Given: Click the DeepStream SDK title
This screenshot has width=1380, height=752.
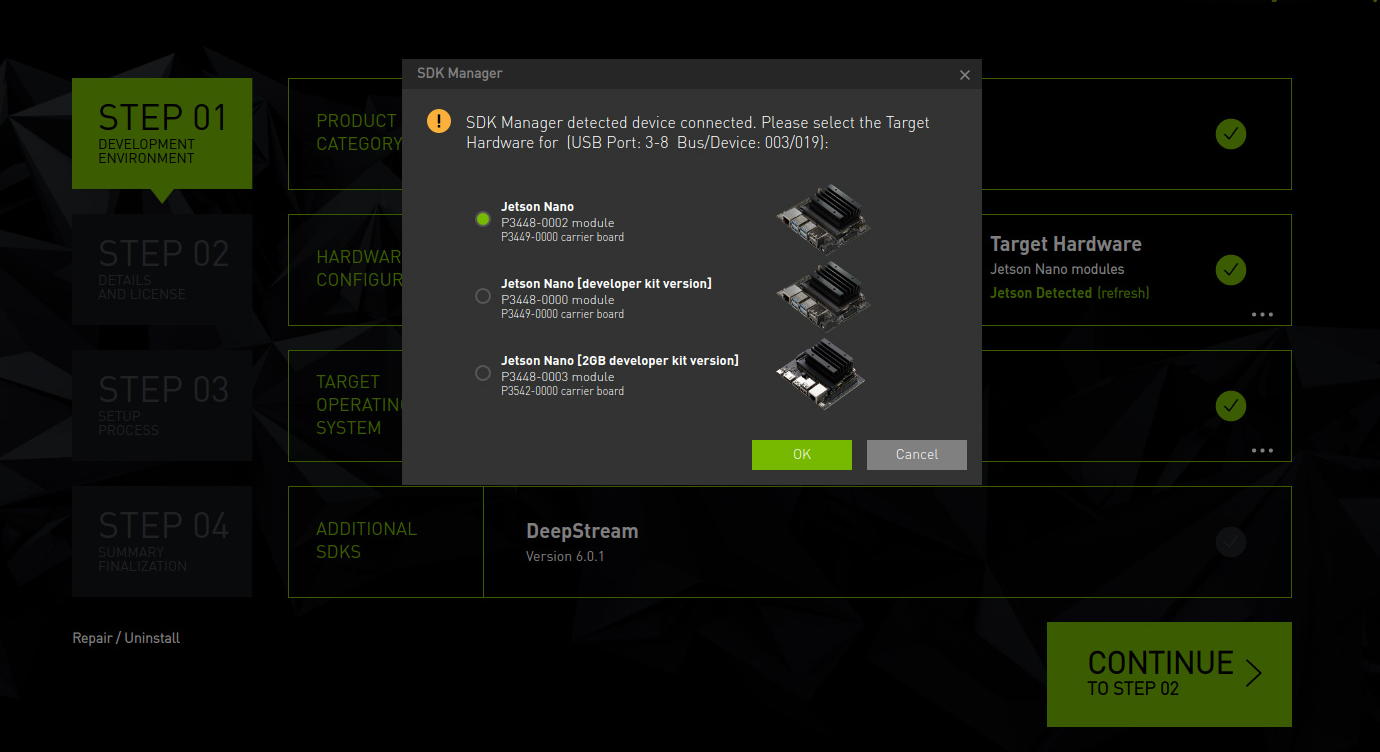Looking at the screenshot, I should click(x=582, y=531).
